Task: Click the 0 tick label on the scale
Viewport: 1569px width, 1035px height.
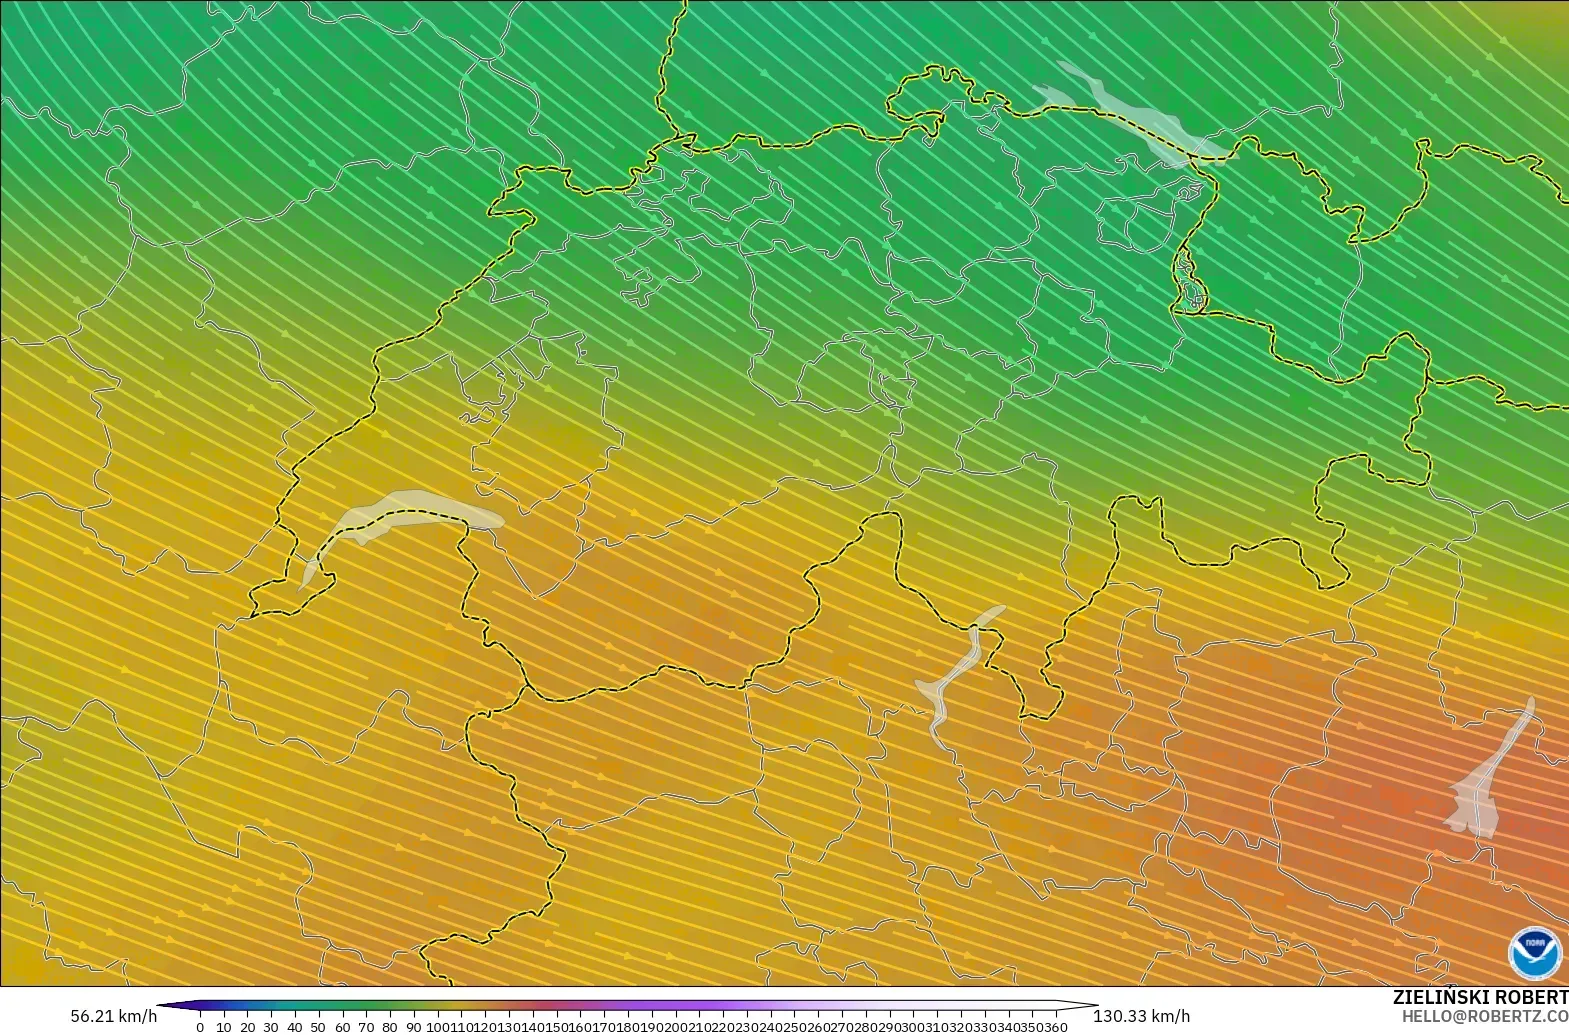Action: click(x=200, y=1027)
